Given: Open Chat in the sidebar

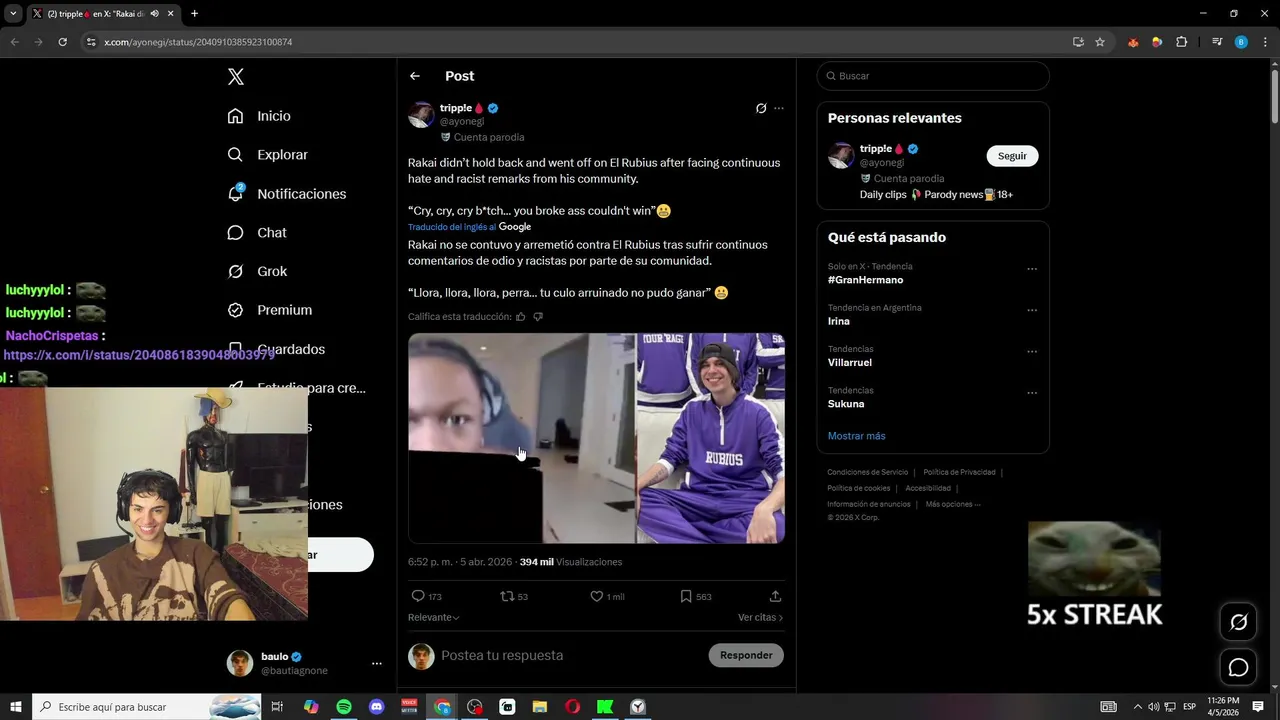Looking at the screenshot, I should pos(257,233).
